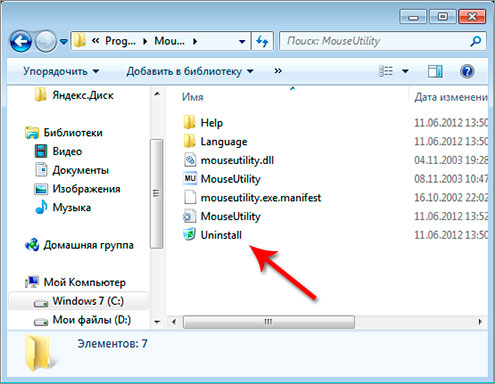Click the sidebar scroll up arrow
The image size is (495, 384).
157,94
